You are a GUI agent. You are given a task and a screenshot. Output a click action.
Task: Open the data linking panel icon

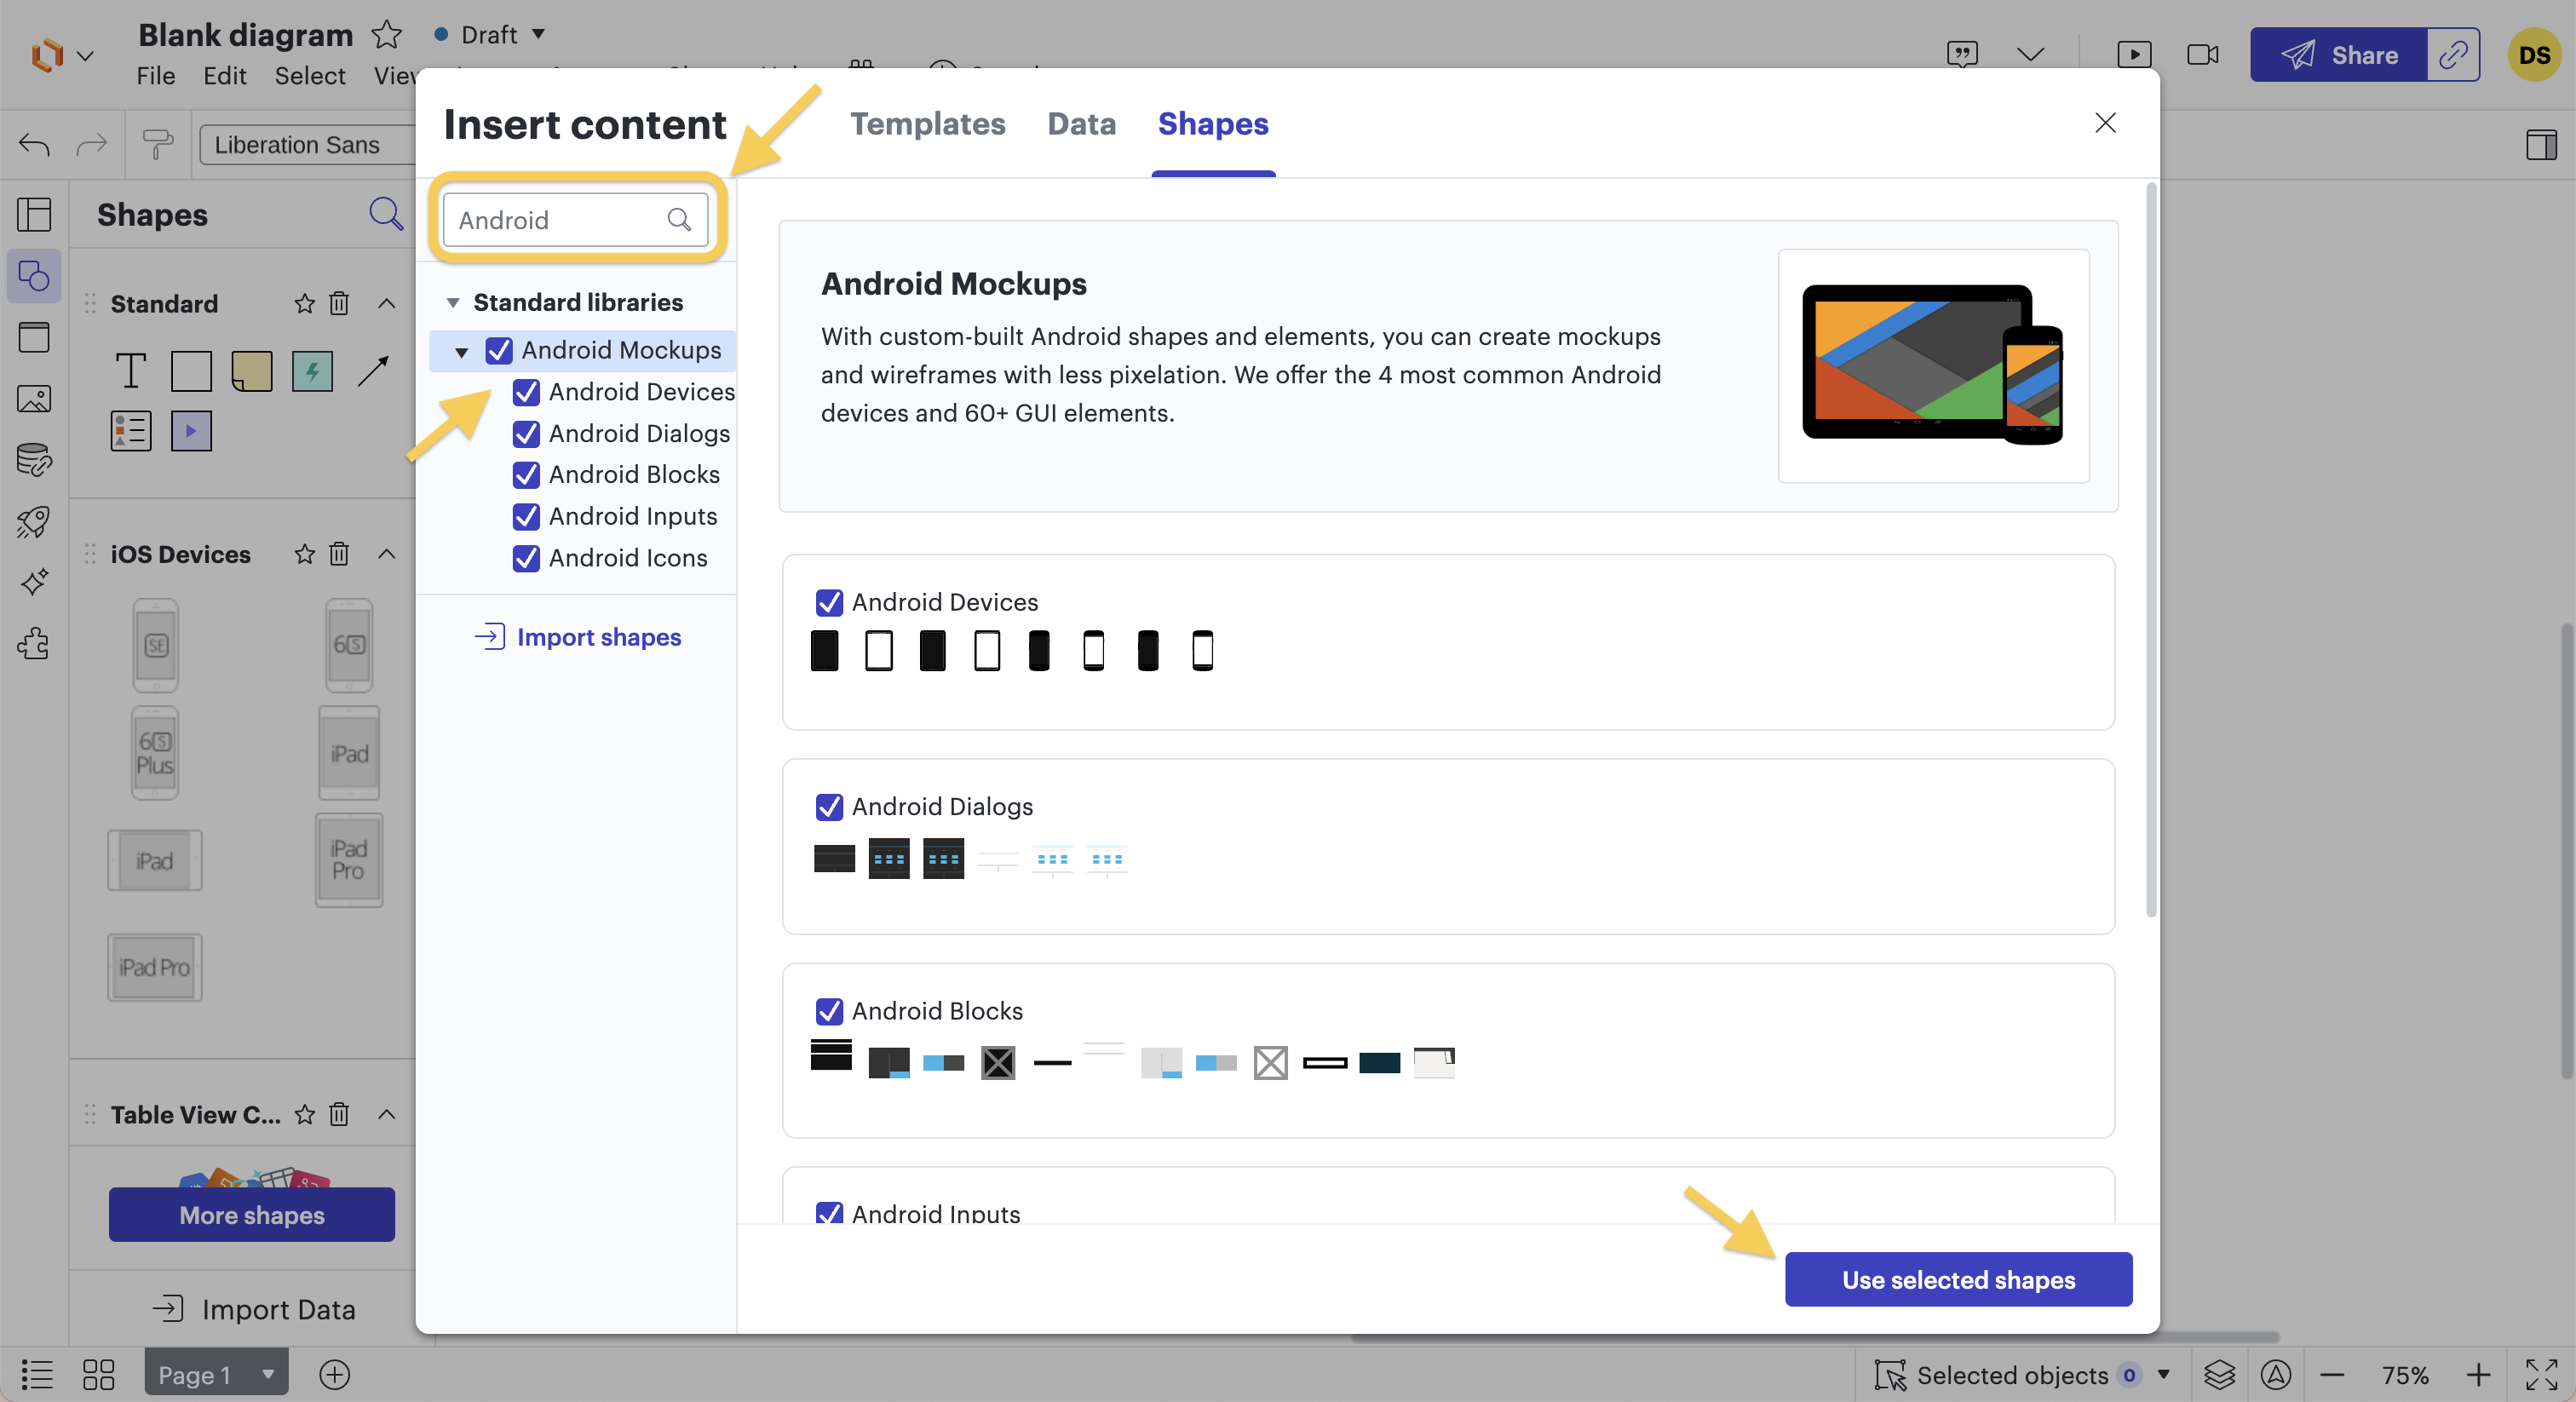[33, 460]
